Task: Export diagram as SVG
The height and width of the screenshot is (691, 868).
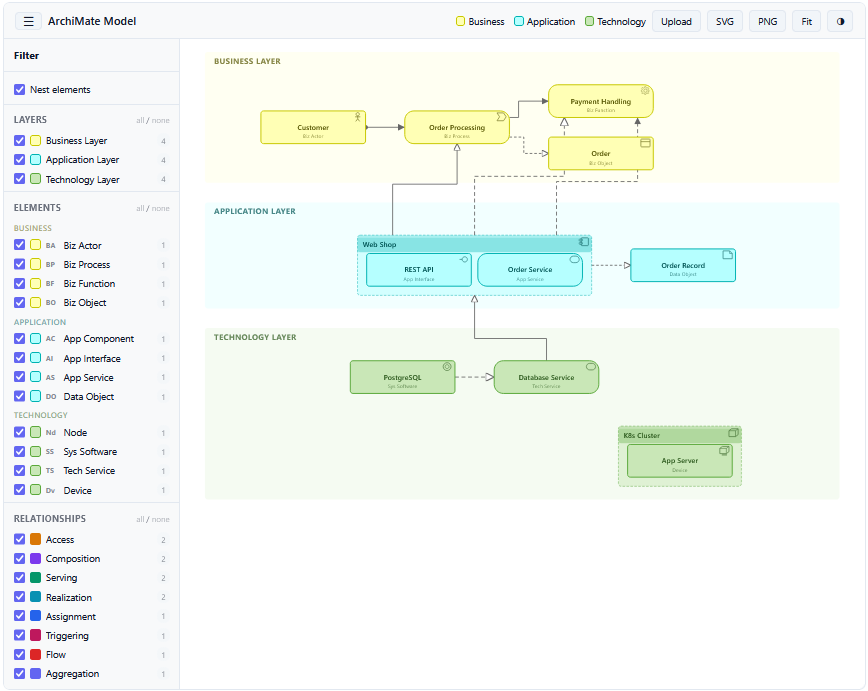Action: coord(725,22)
